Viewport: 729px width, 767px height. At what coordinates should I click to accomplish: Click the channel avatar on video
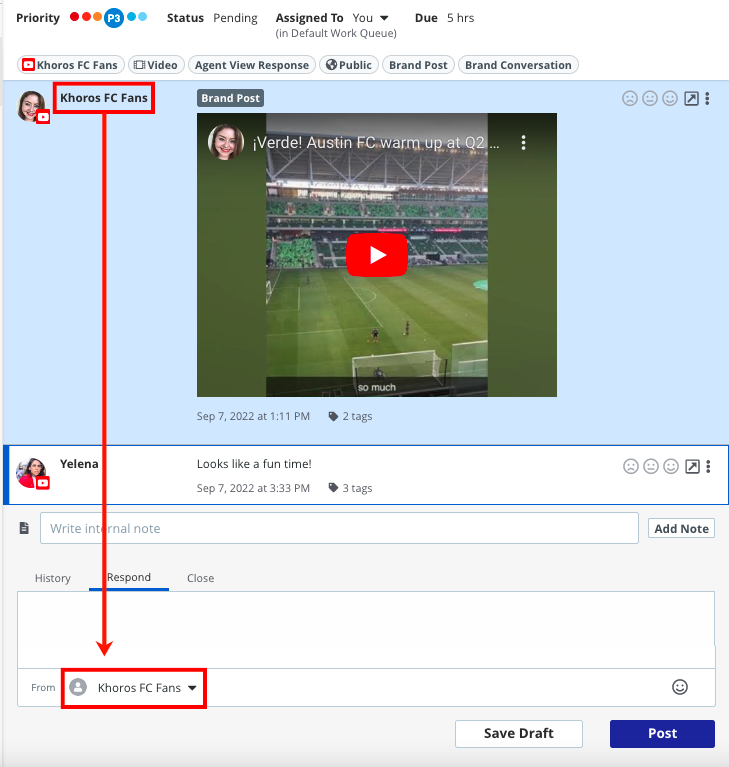pos(226,142)
